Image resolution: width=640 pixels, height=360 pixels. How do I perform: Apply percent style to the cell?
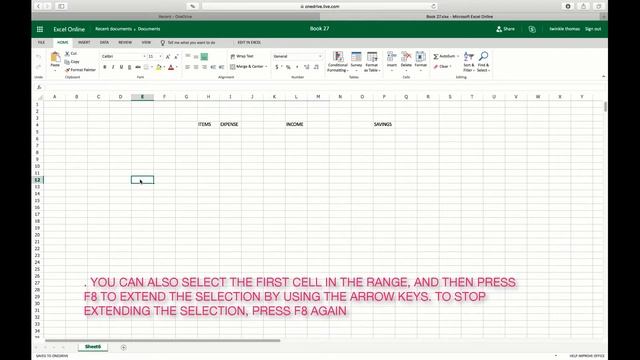pyautogui.click(x=288, y=67)
